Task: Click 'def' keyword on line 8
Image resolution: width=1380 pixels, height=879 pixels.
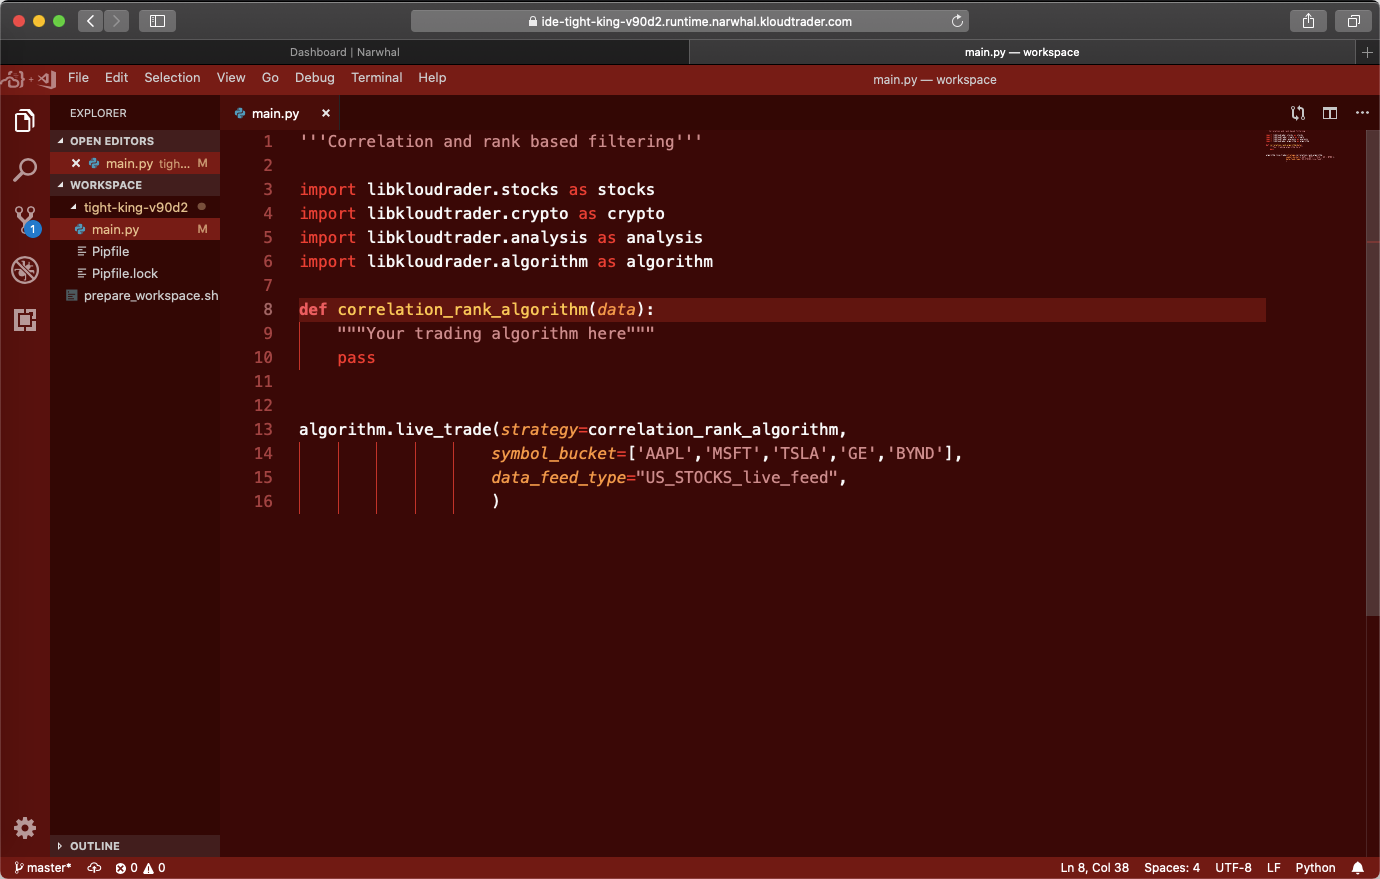Action: coord(313,309)
